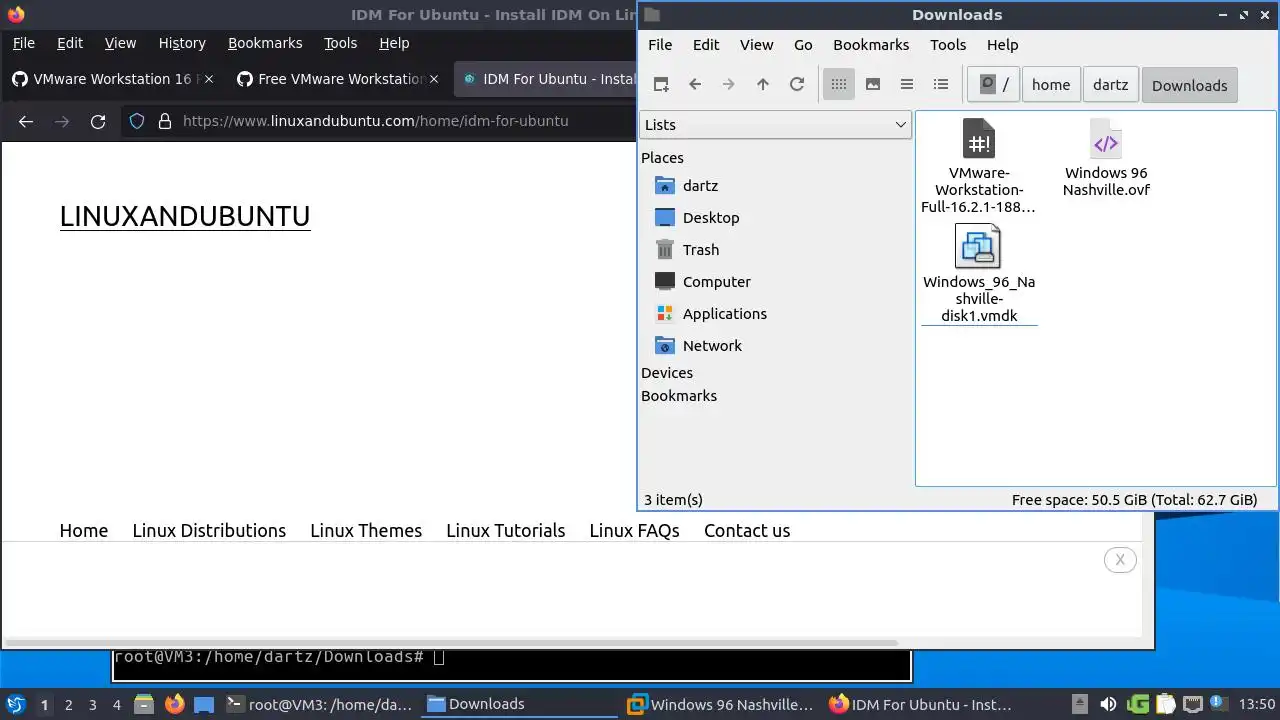Viewport: 1280px width, 720px height.
Task: Expand the Bookmarks section in sidebar
Action: (679, 396)
